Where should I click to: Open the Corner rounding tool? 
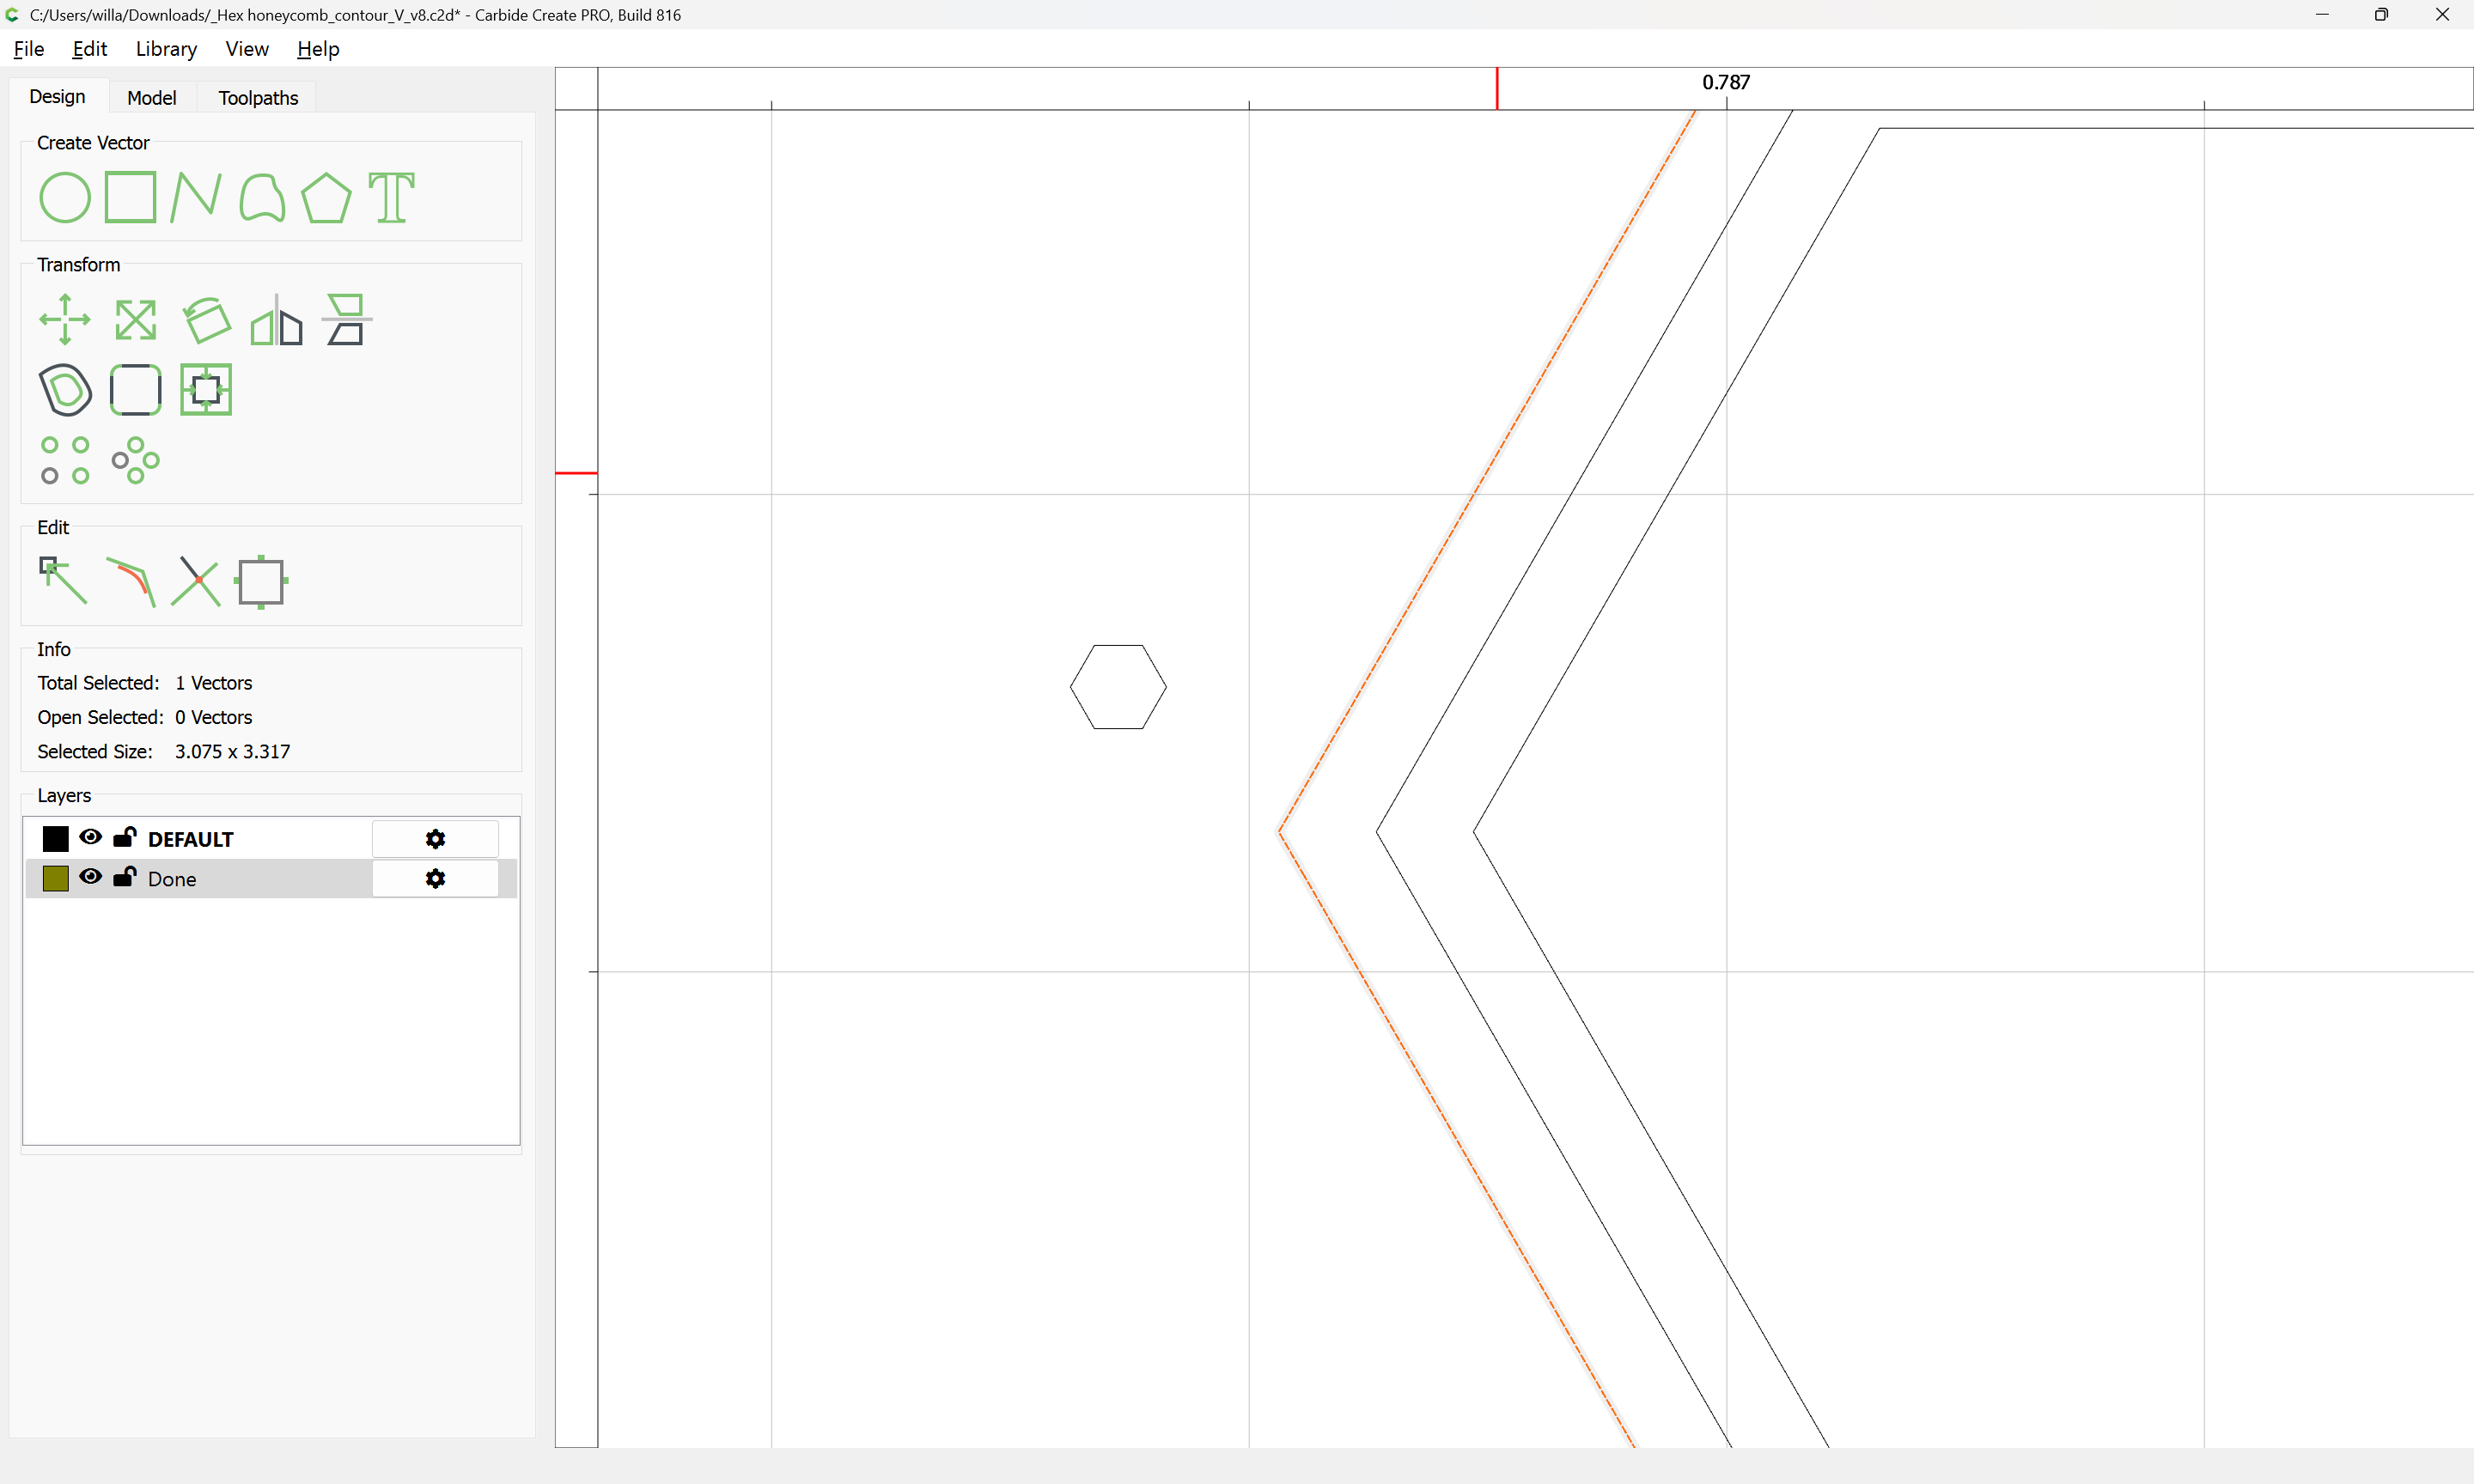pyautogui.click(x=136, y=390)
